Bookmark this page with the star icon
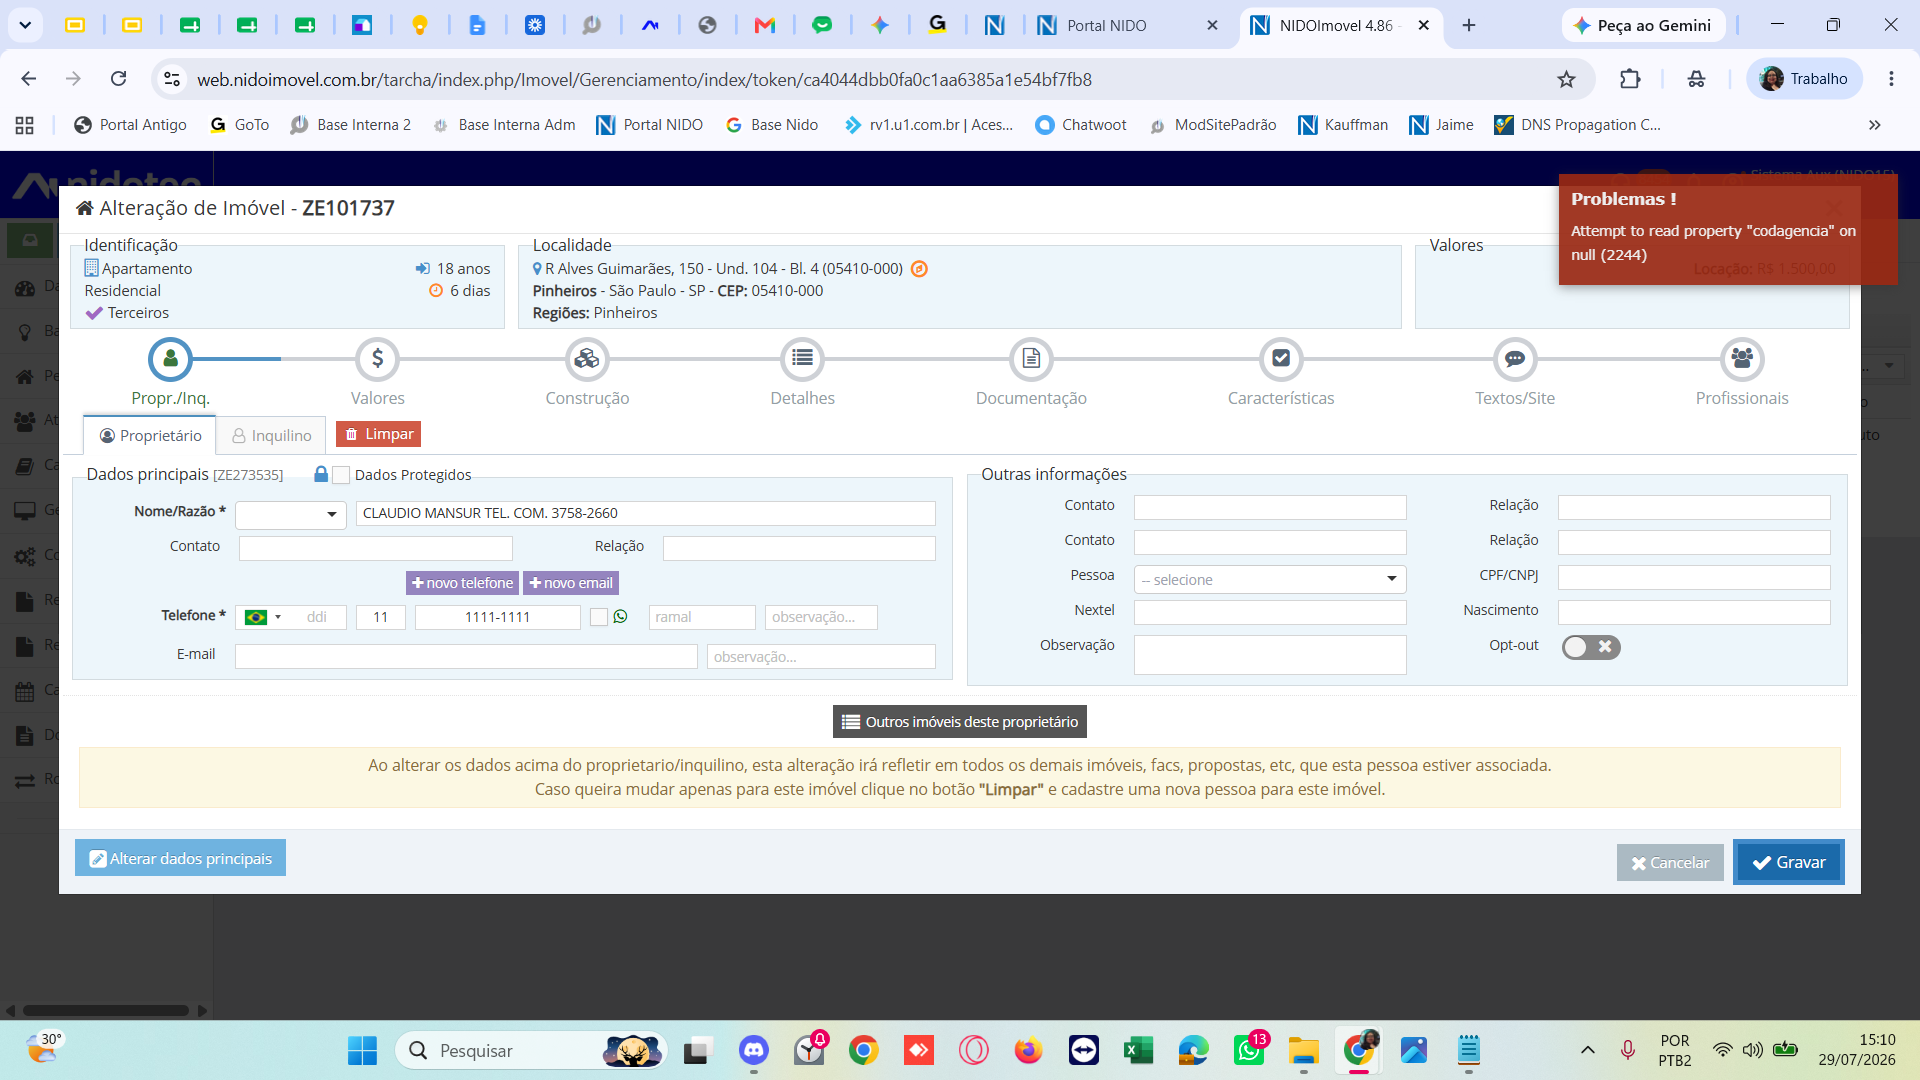Screen dimensions: 1920x1080 (1566, 79)
